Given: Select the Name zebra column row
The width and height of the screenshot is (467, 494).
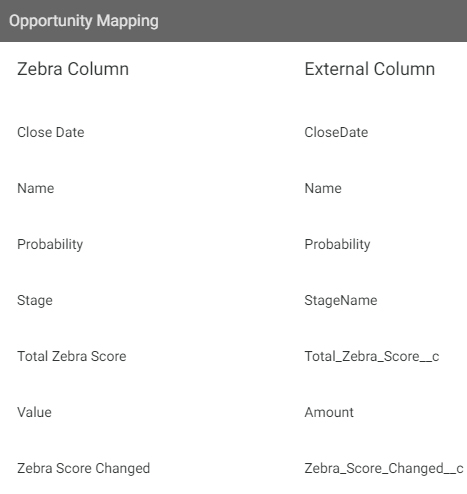Looking at the screenshot, I should [36, 188].
